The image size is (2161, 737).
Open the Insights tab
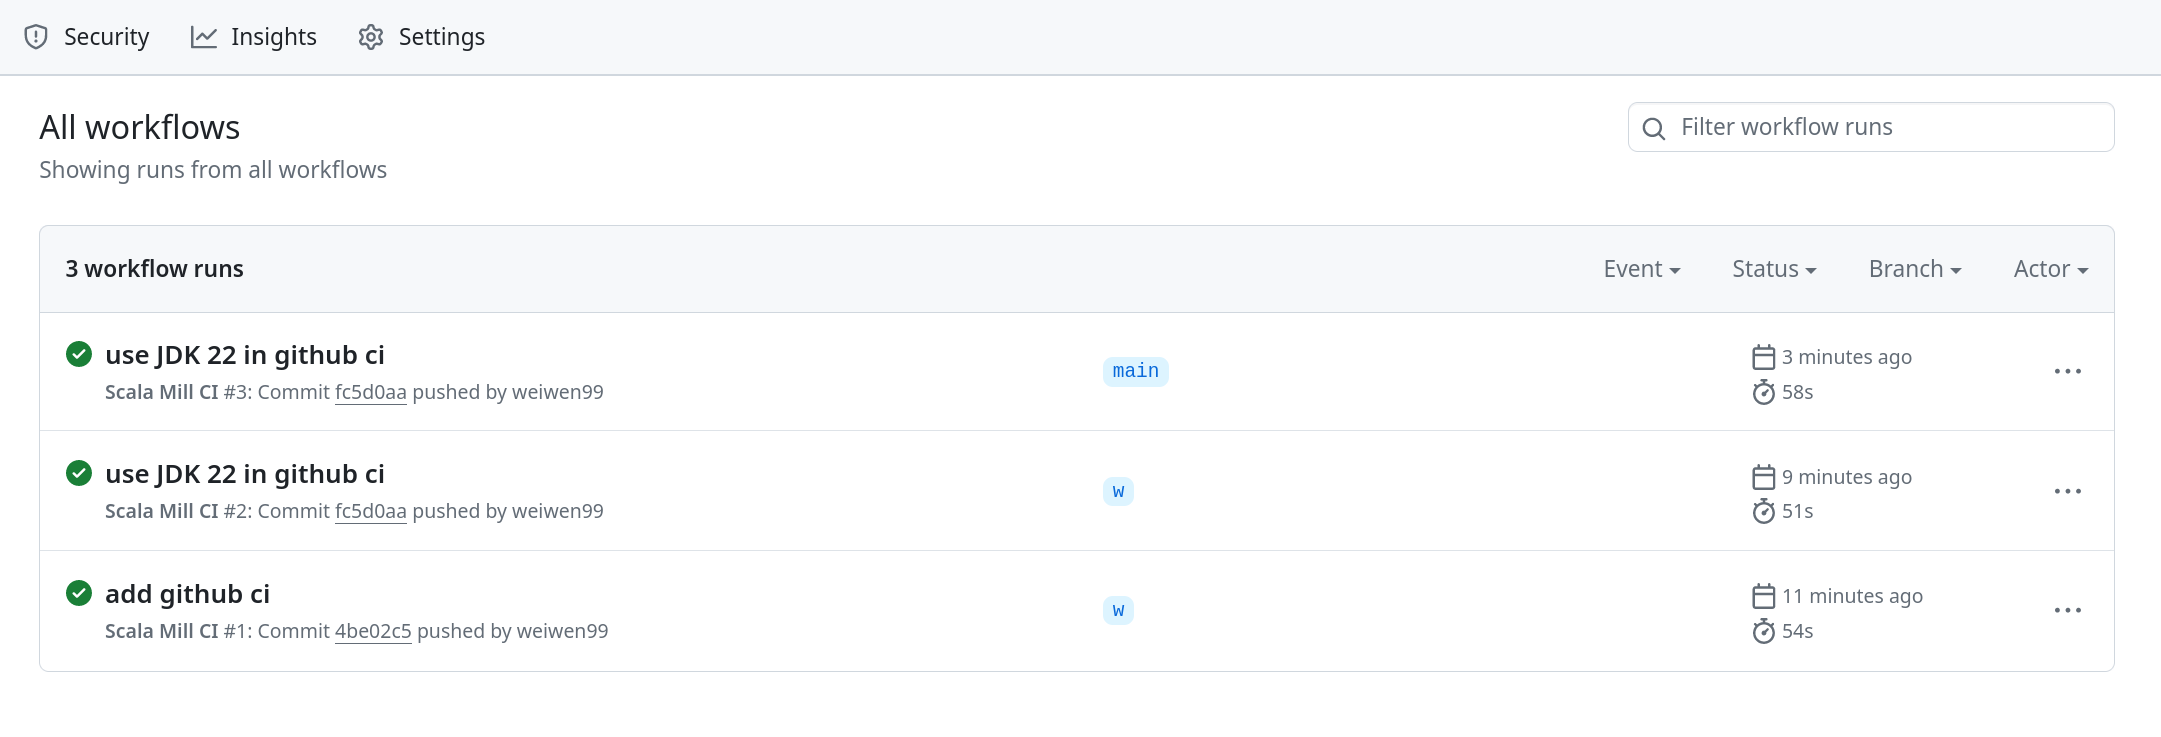pyautogui.click(x=254, y=37)
